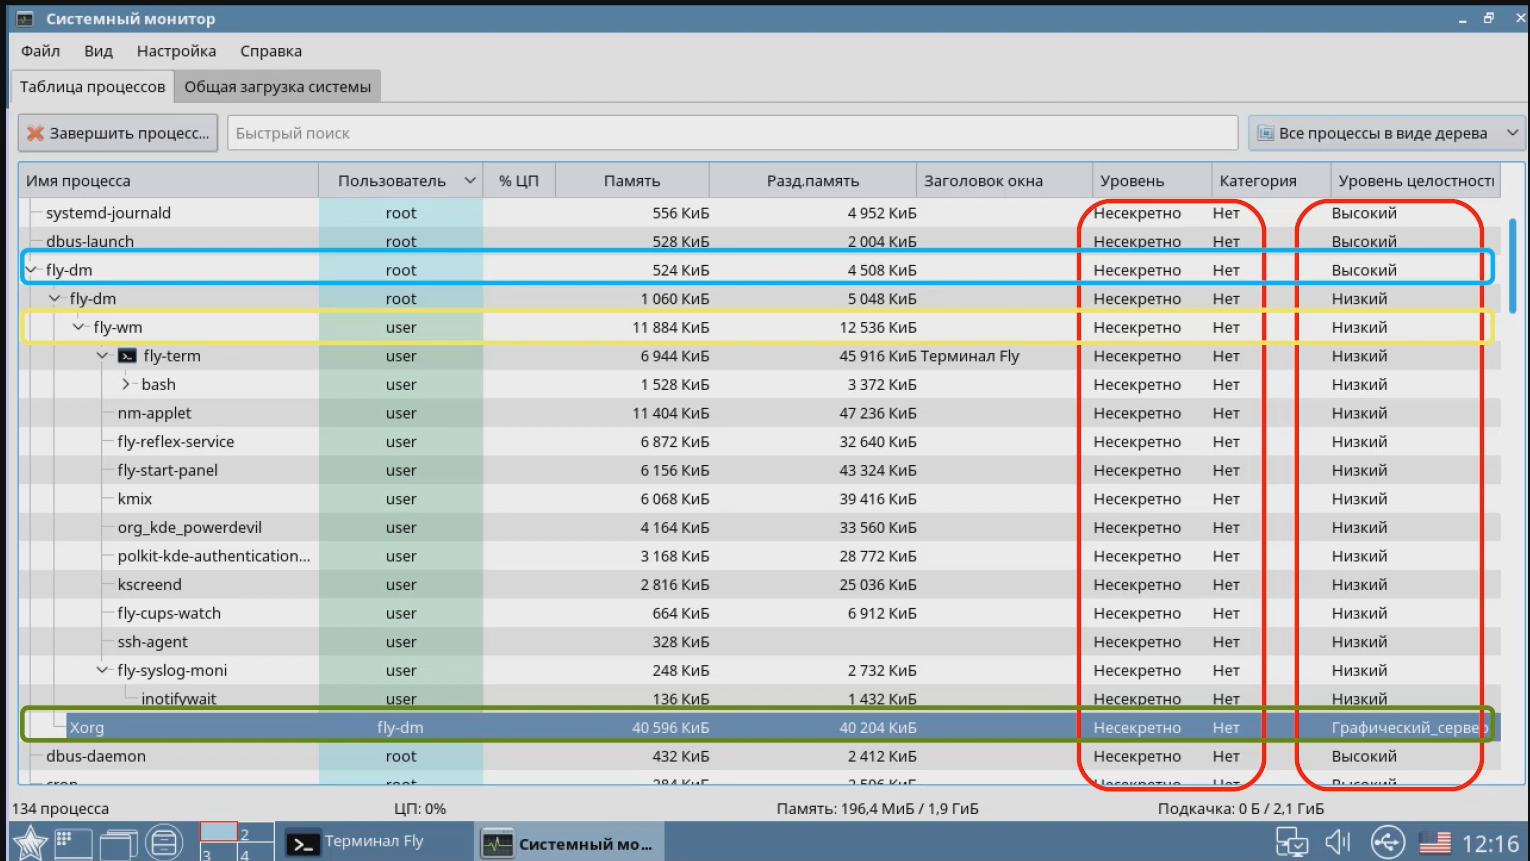
Task: Collapse the fly-syslog-moni process node
Action: [x=103, y=670]
